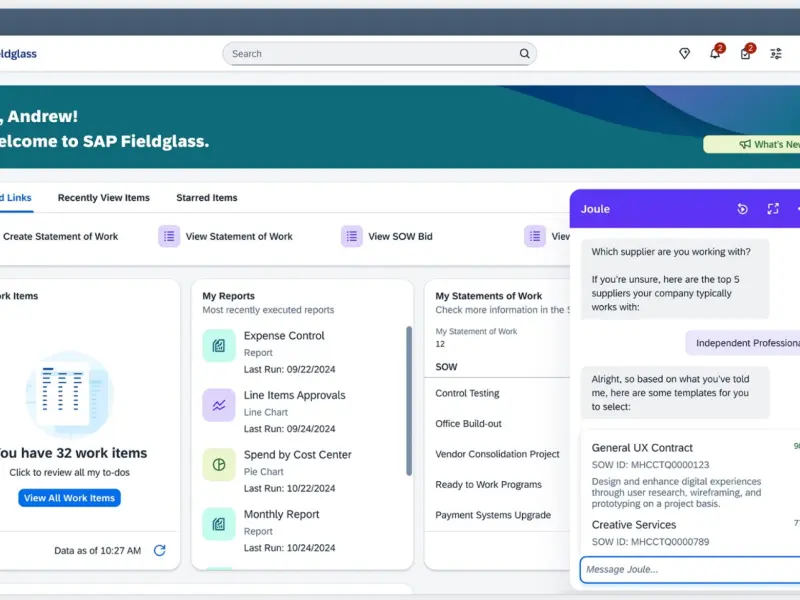Expand Joule panel to full screen
This screenshot has width=800, height=600.
773,209
